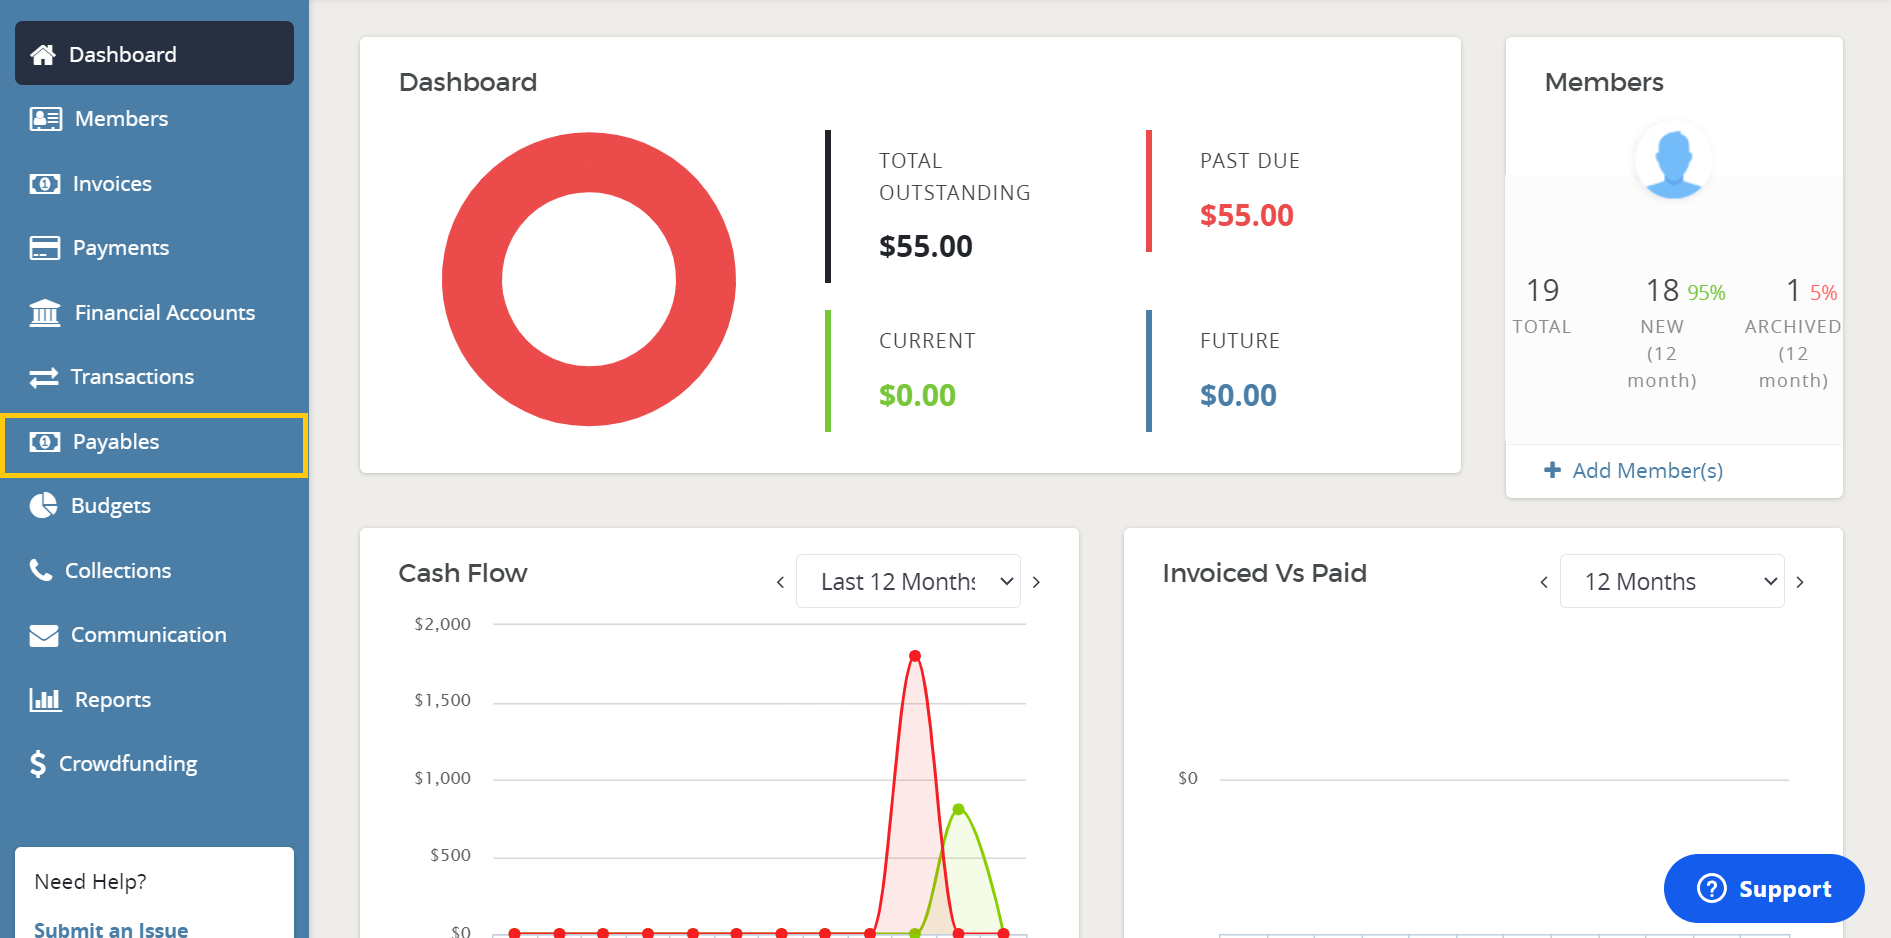Click the Transactions arrows icon
The width and height of the screenshot is (1891, 938).
pos(44,377)
